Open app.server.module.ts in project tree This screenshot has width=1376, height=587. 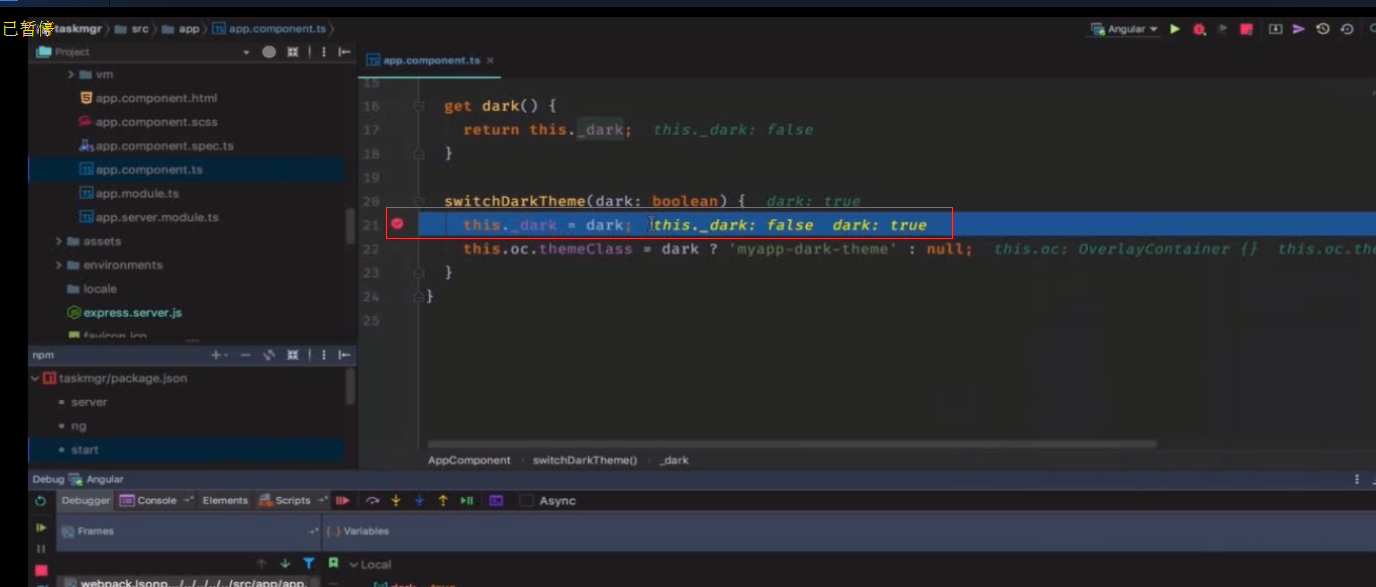click(148, 217)
